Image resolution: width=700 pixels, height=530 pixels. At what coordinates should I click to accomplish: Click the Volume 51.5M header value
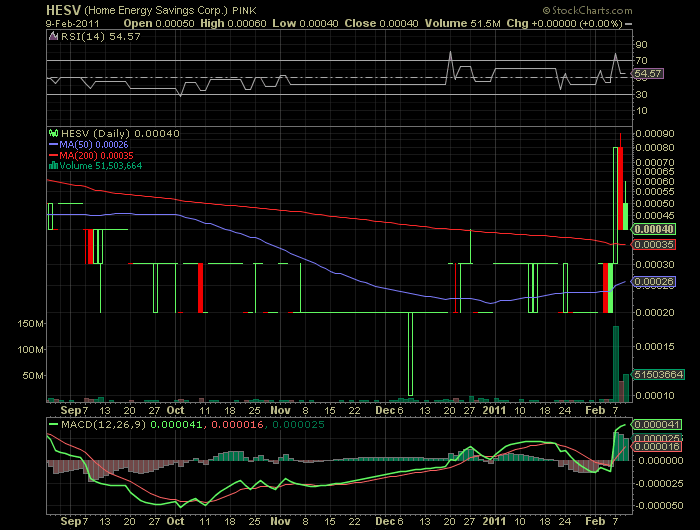(x=462, y=24)
